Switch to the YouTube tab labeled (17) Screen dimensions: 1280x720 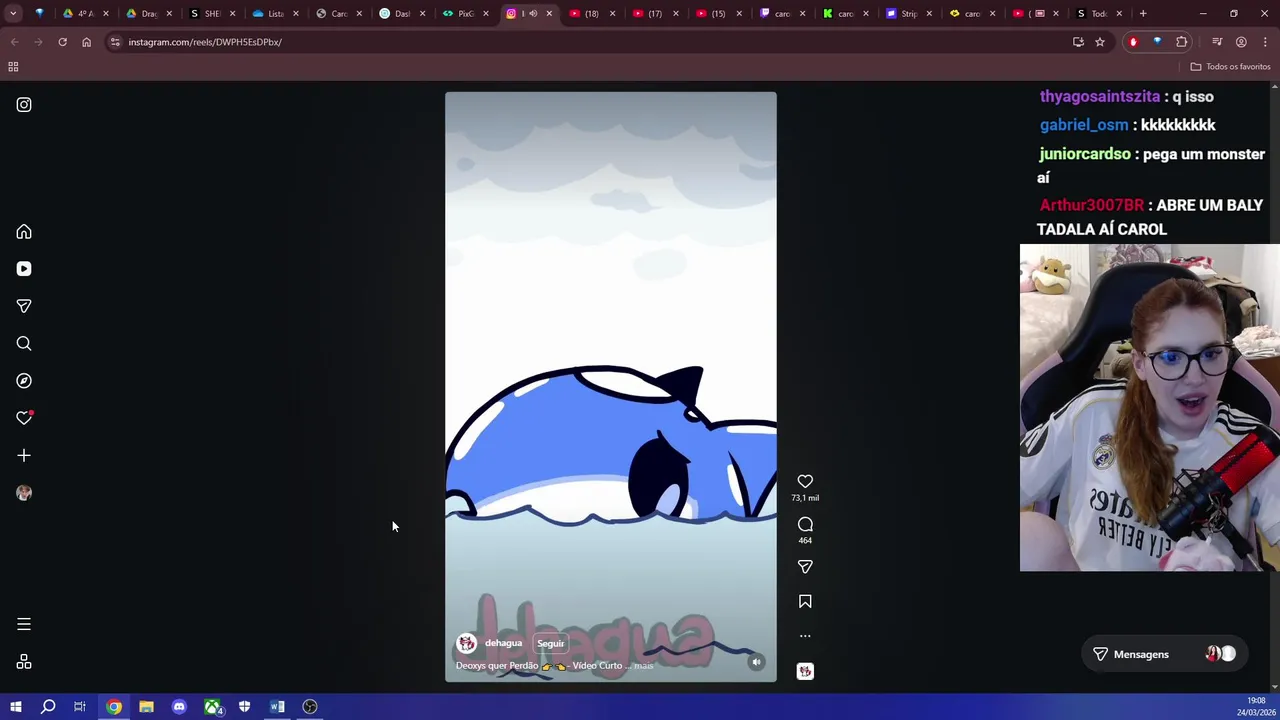pyautogui.click(x=653, y=14)
